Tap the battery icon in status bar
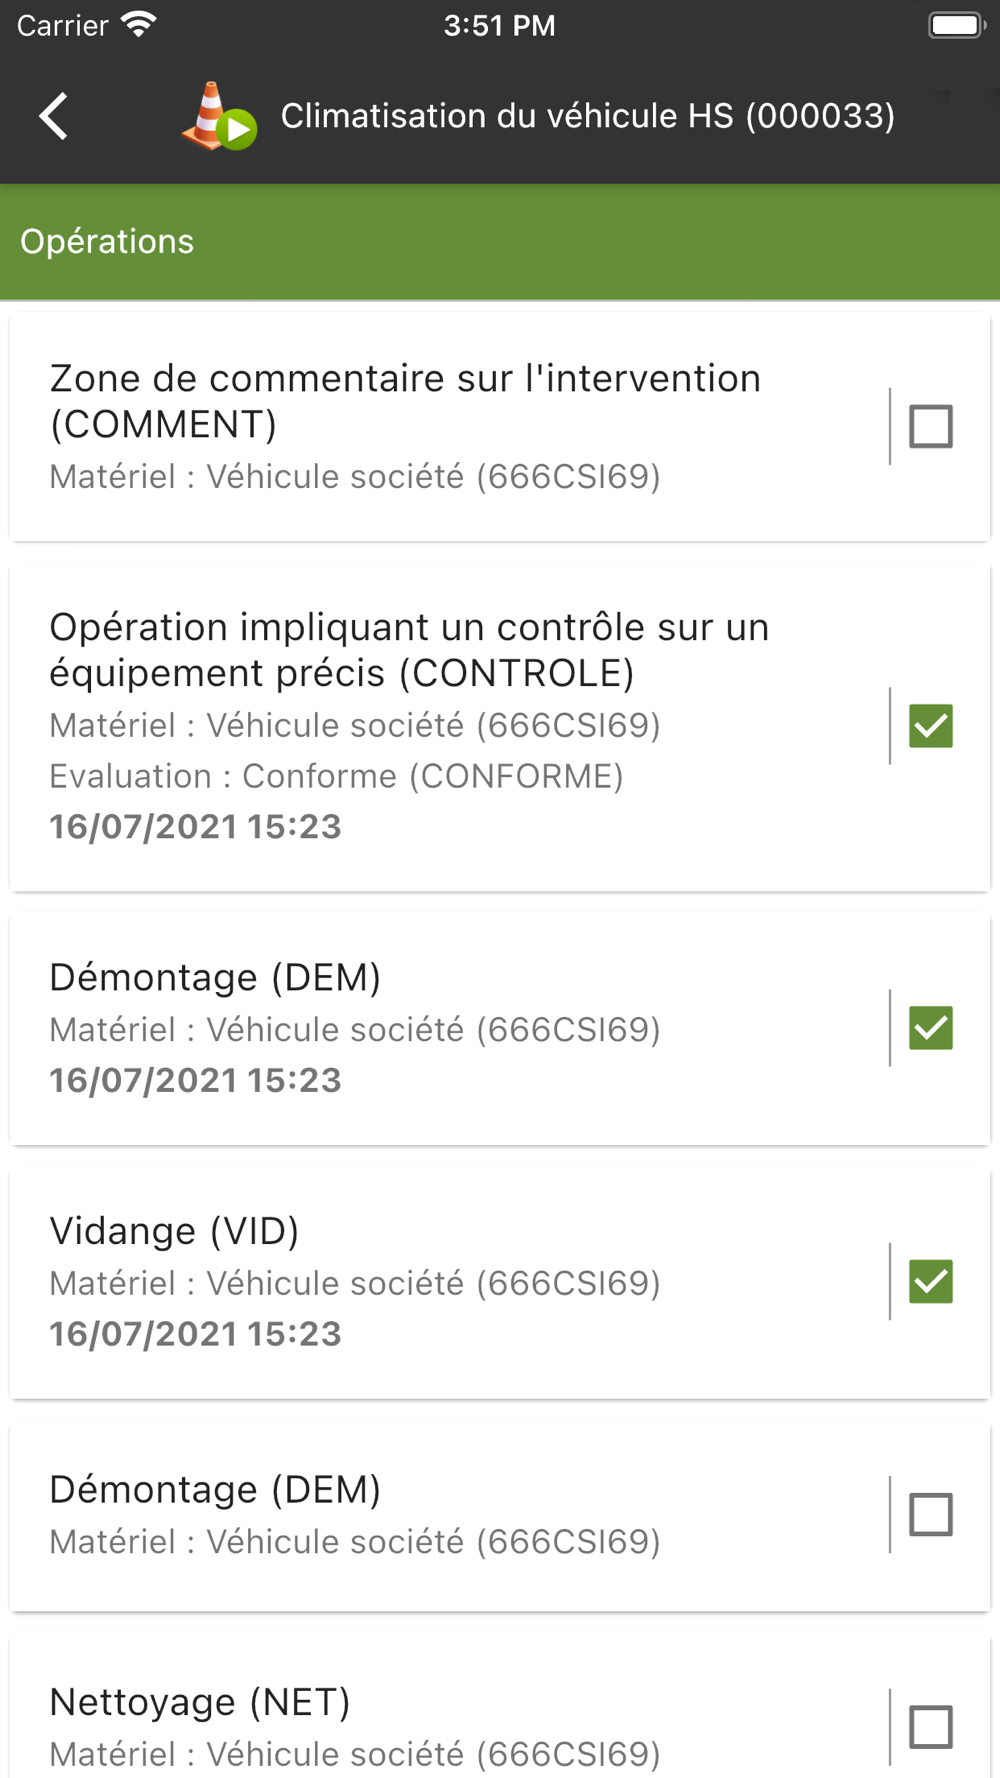1000x1778 pixels. pos(957,25)
